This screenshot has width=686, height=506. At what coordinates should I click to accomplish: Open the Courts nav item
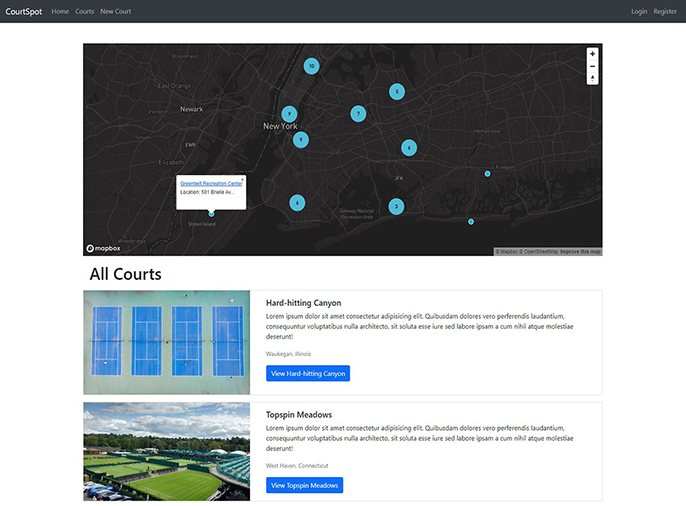click(84, 11)
